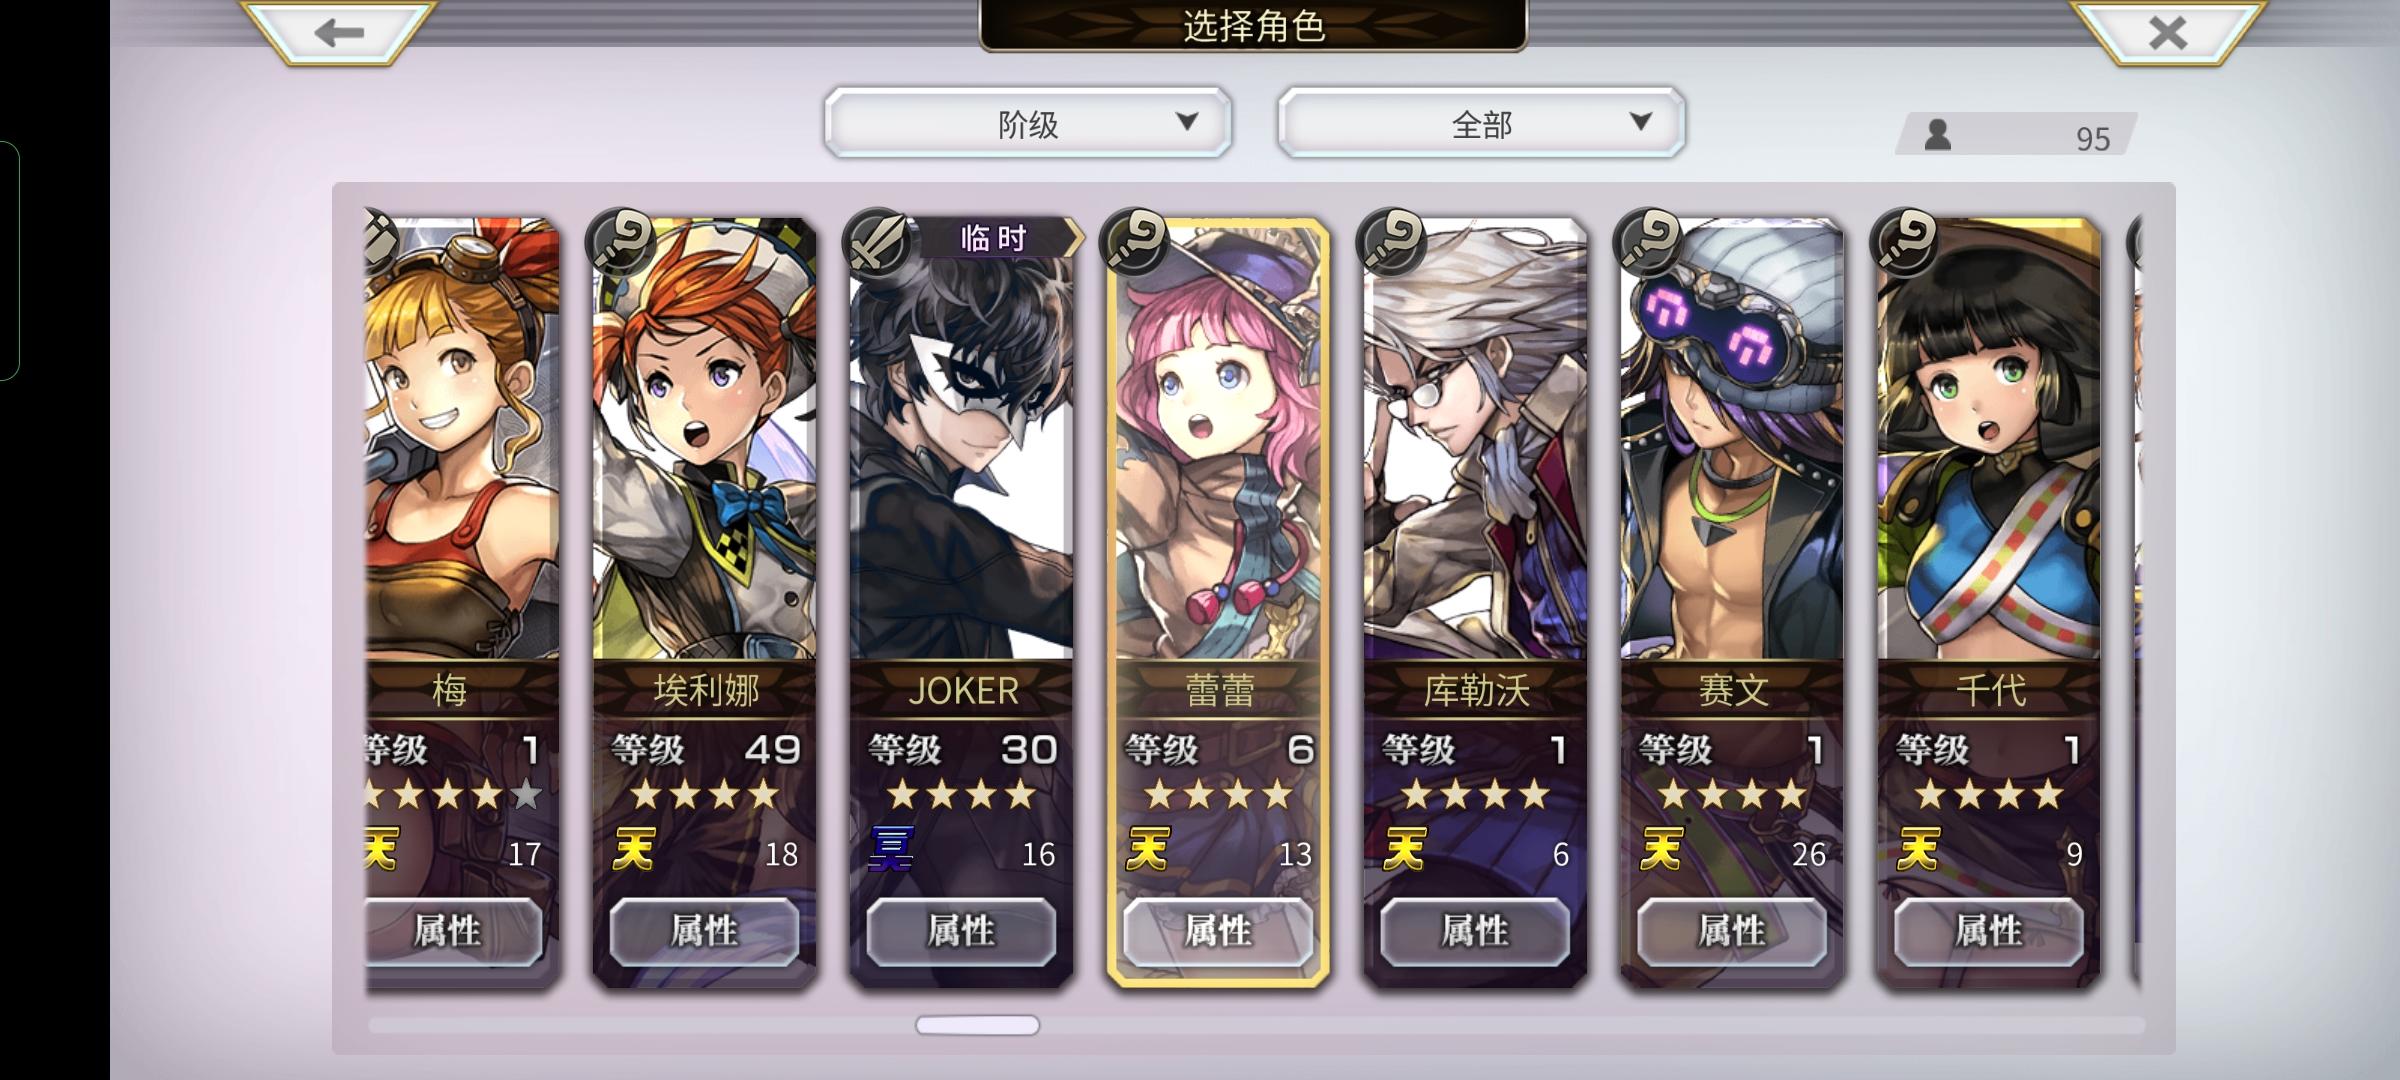Click the 冥 element symbol on JOKER card
The width and height of the screenshot is (2400, 1080).
(890, 850)
